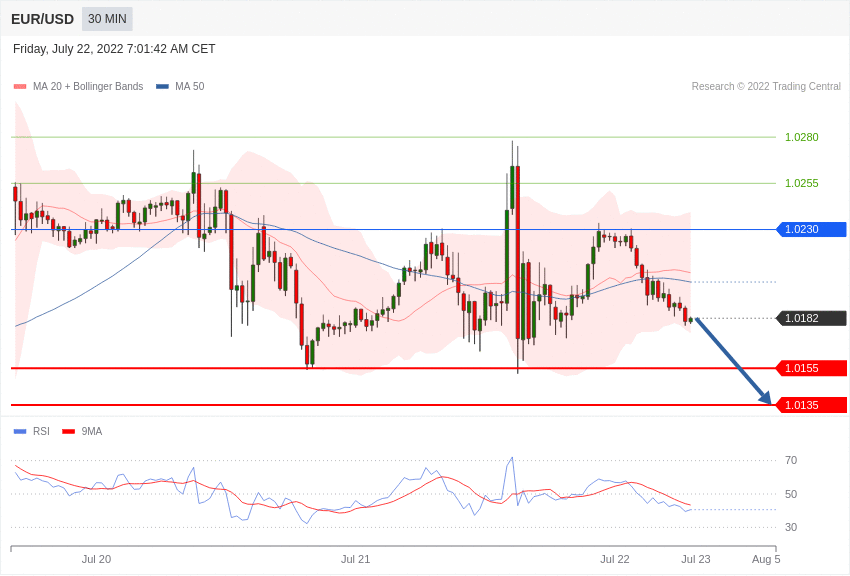Image resolution: width=850 pixels, height=576 pixels.
Task: Click the black 1.0182 current price tag
Action: [x=812, y=318]
